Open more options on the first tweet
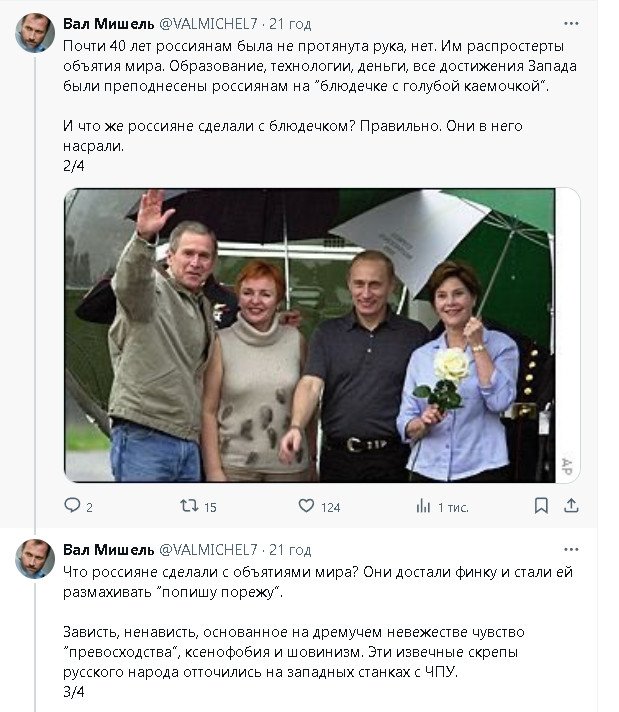 [x=570, y=22]
